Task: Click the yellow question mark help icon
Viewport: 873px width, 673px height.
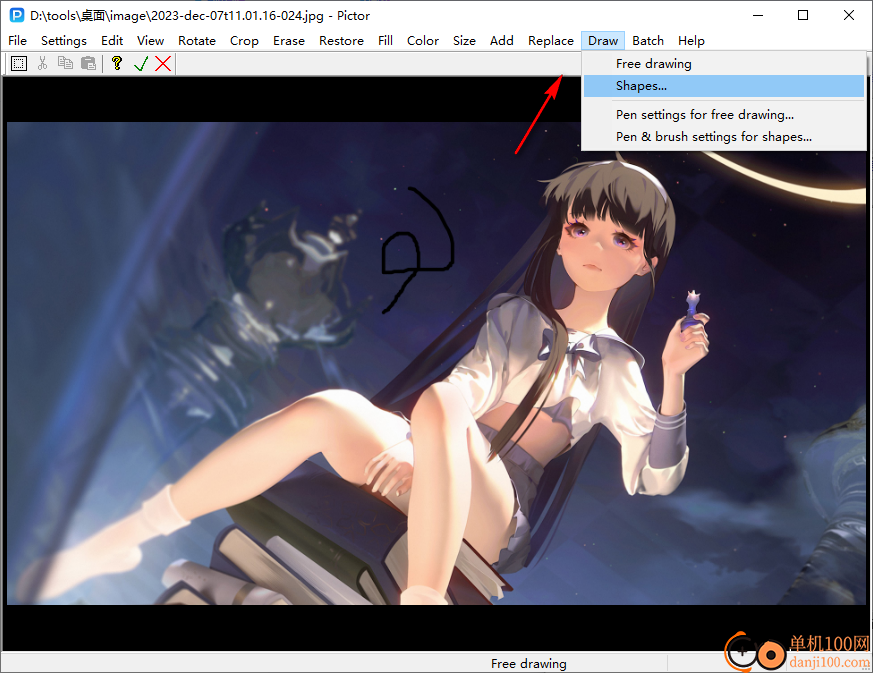Action: [117, 63]
